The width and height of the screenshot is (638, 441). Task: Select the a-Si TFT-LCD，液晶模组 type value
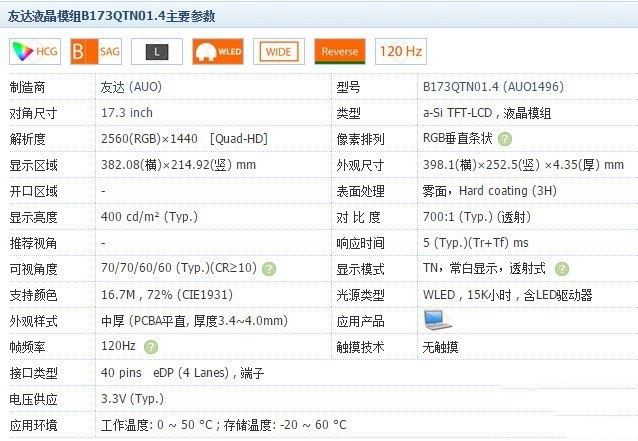(x=487, y=113)
